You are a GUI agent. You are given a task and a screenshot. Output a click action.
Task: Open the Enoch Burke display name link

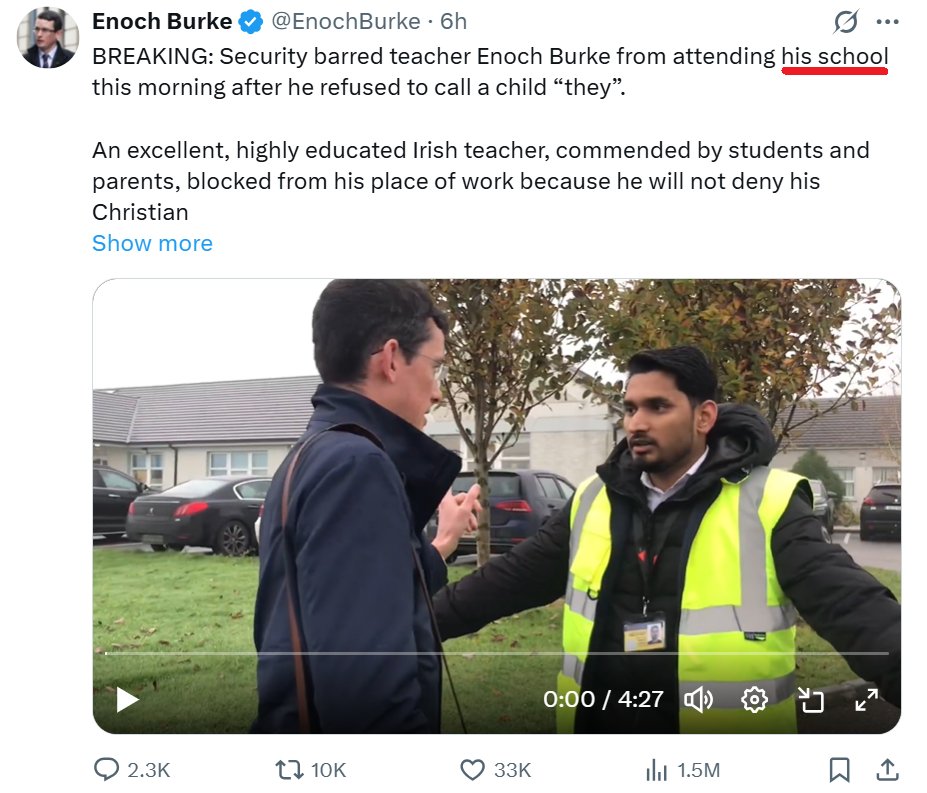click(x=162, y=21)
